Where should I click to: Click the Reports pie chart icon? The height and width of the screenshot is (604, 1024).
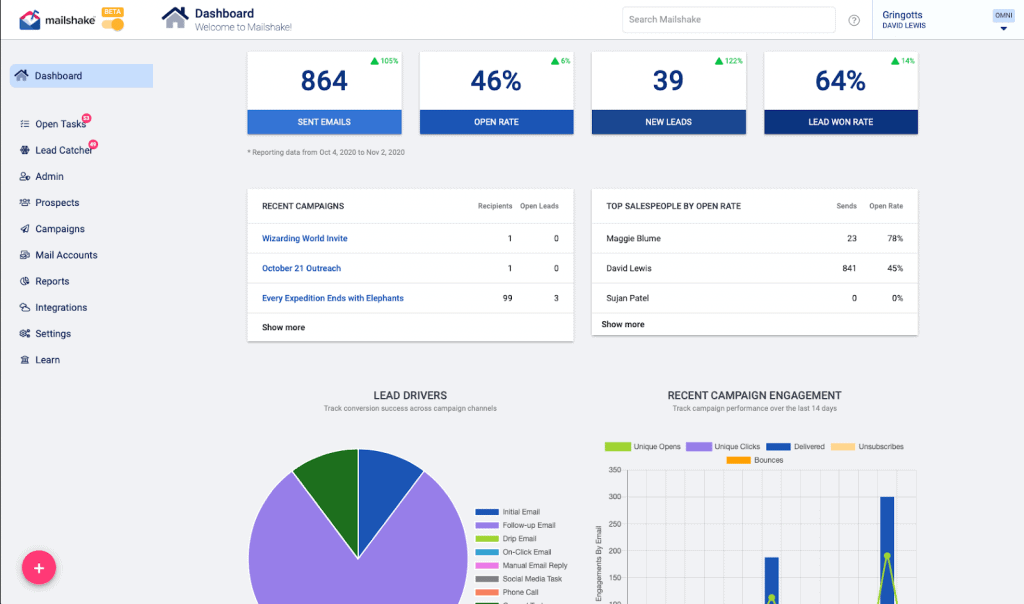(25, 281)
